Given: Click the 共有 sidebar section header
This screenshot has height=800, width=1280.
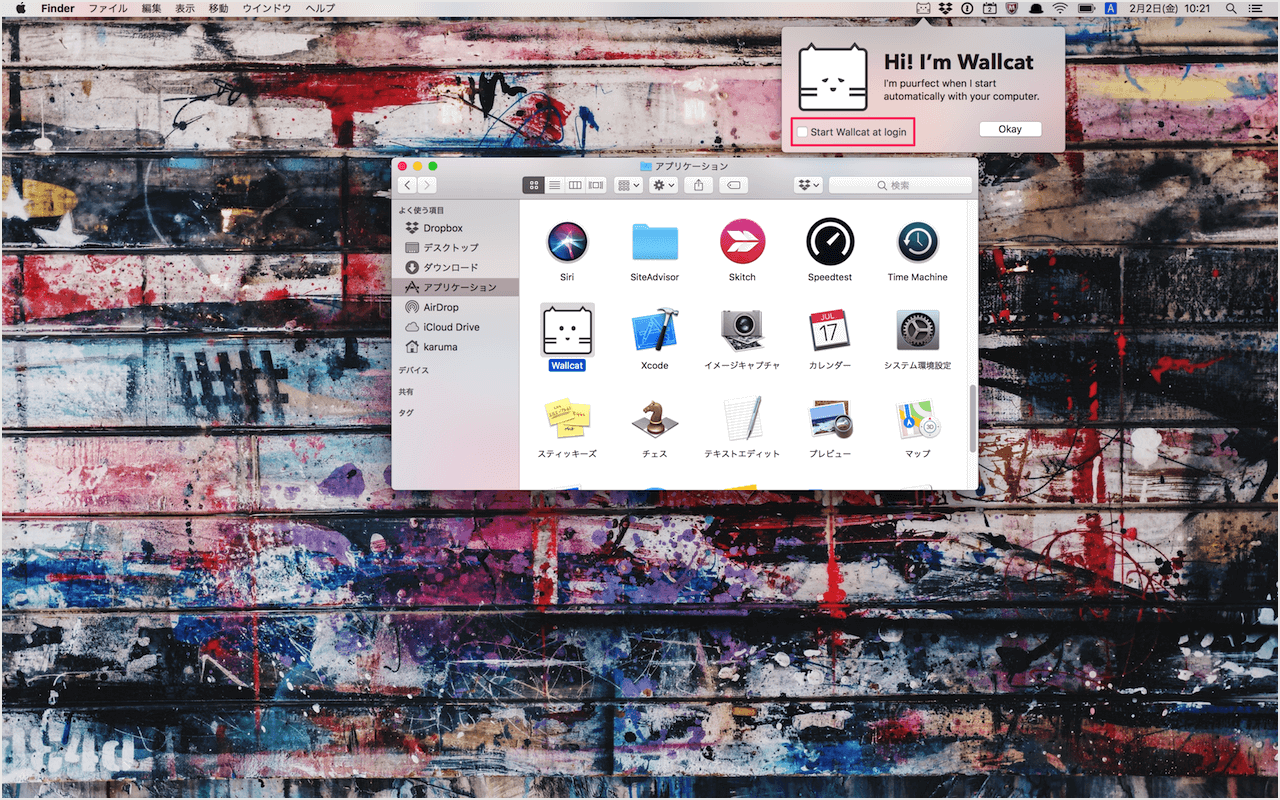Looking at the screenshot, I should pyautogui.click(x=405, y=392).
